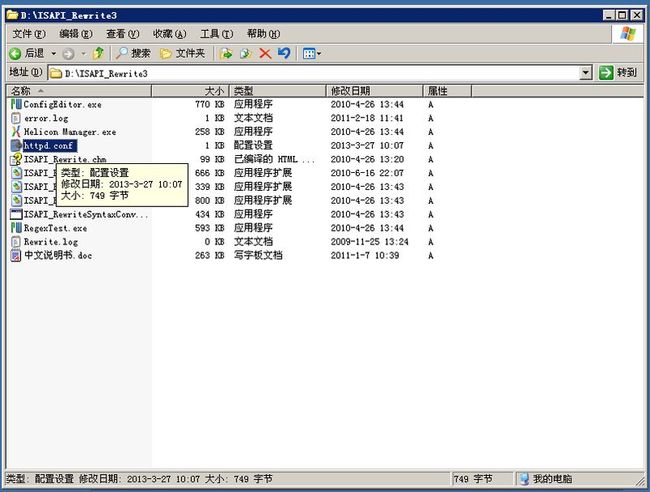
Task: Click the ISAPI_RewriteSyntaxConv... file name
Action: pos(86,214)
